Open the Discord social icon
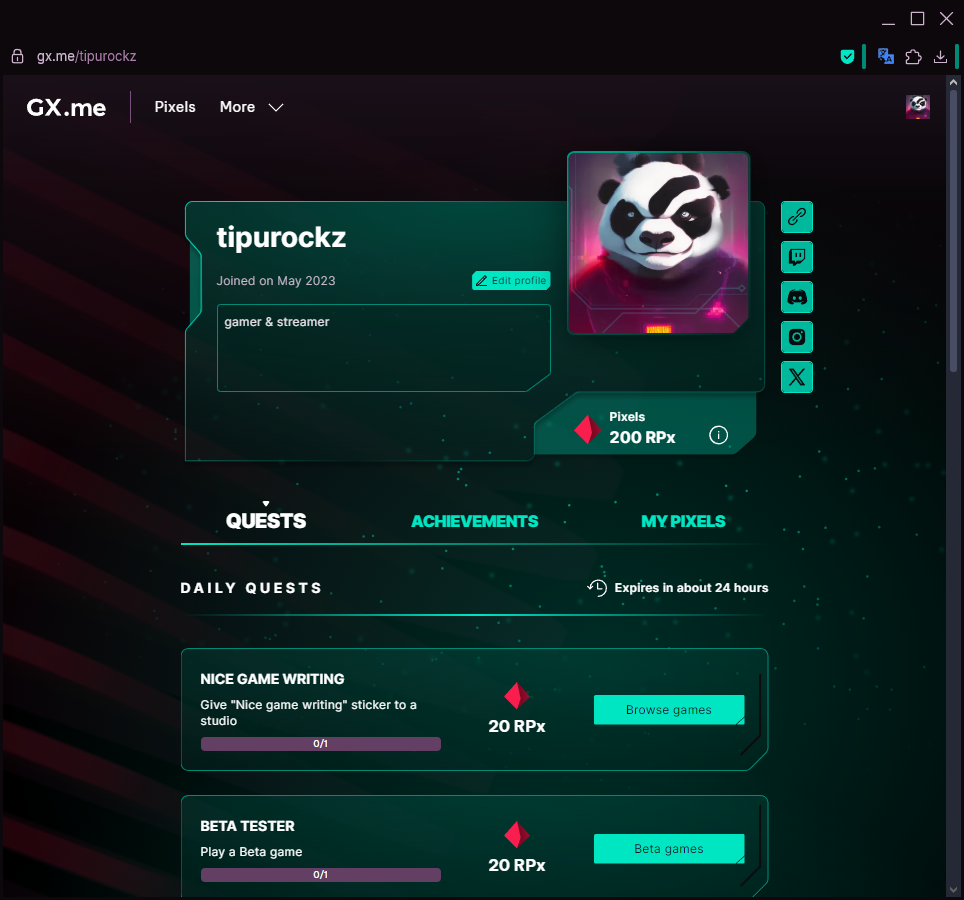 (797, 297)
